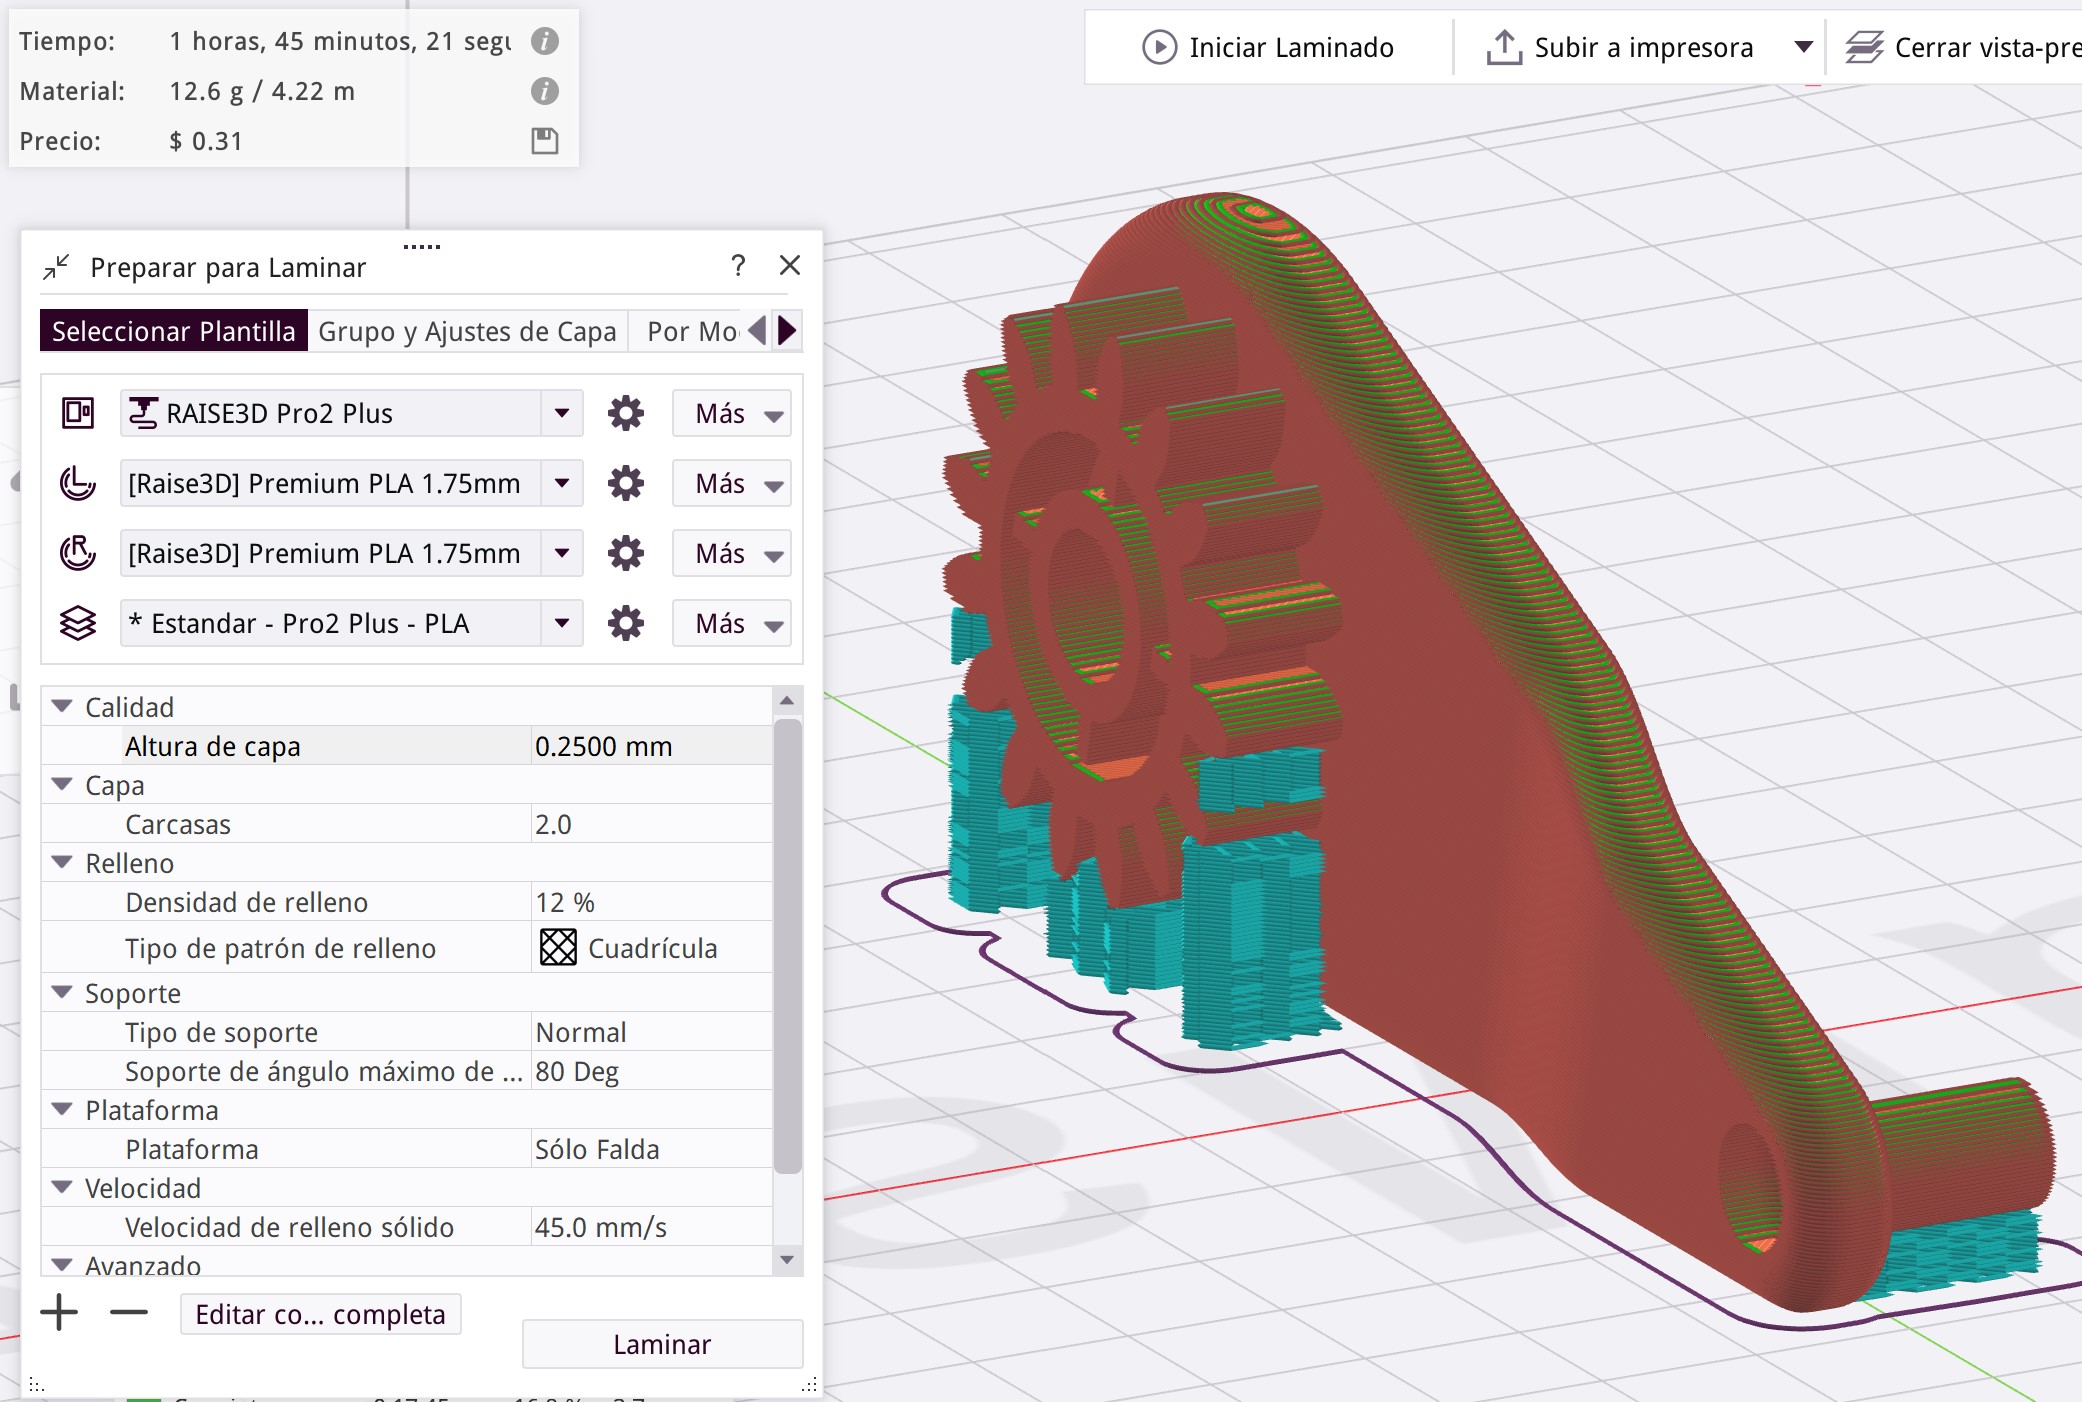Collapse the Soporte section

[x=62, y=992]
